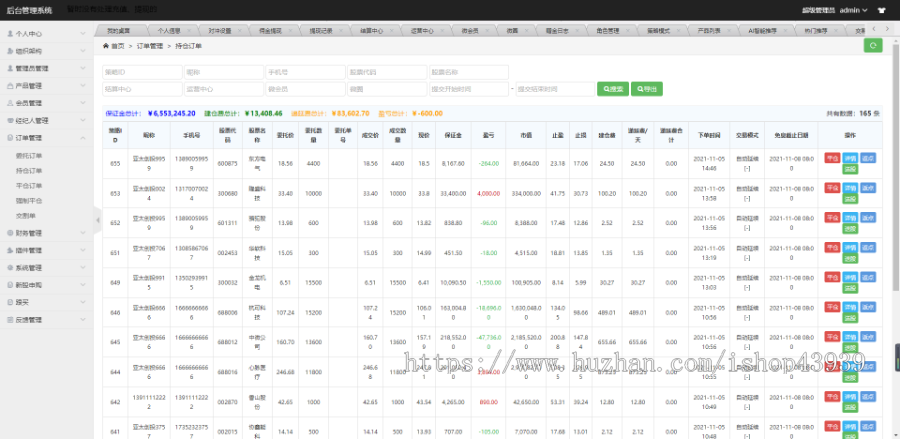Screen dimensions: 900x439
Task: Switch to the 热门推荐 tab
Action: [x=820, y=31]
